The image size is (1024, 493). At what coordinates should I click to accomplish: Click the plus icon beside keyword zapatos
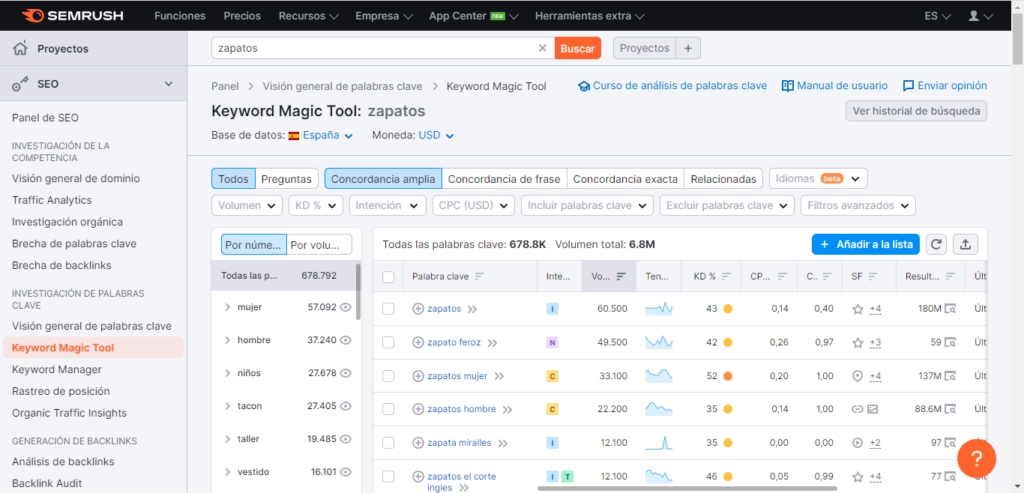click(x=418, y=309)
